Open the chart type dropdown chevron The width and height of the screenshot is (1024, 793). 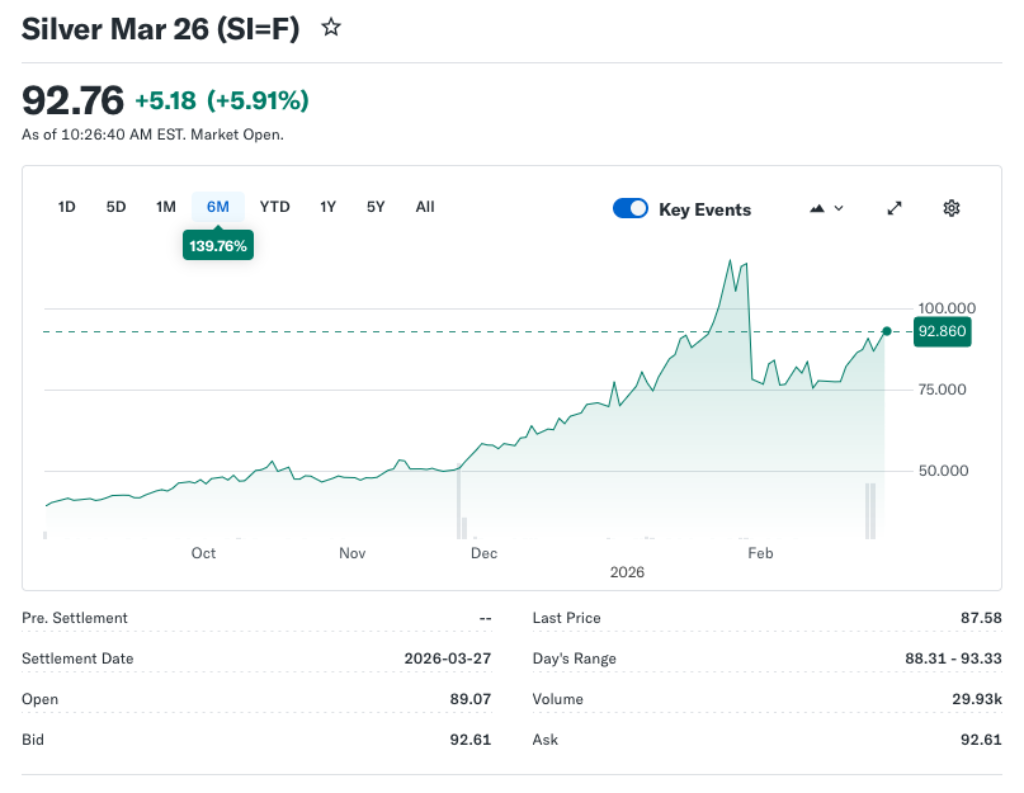coord(837,209)
